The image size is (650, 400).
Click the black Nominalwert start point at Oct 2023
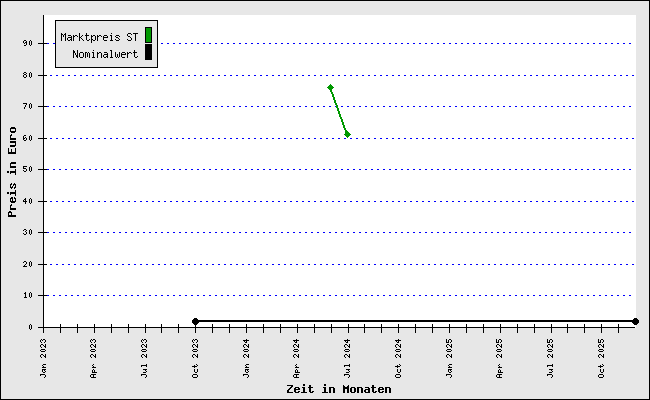coord(195,321)
